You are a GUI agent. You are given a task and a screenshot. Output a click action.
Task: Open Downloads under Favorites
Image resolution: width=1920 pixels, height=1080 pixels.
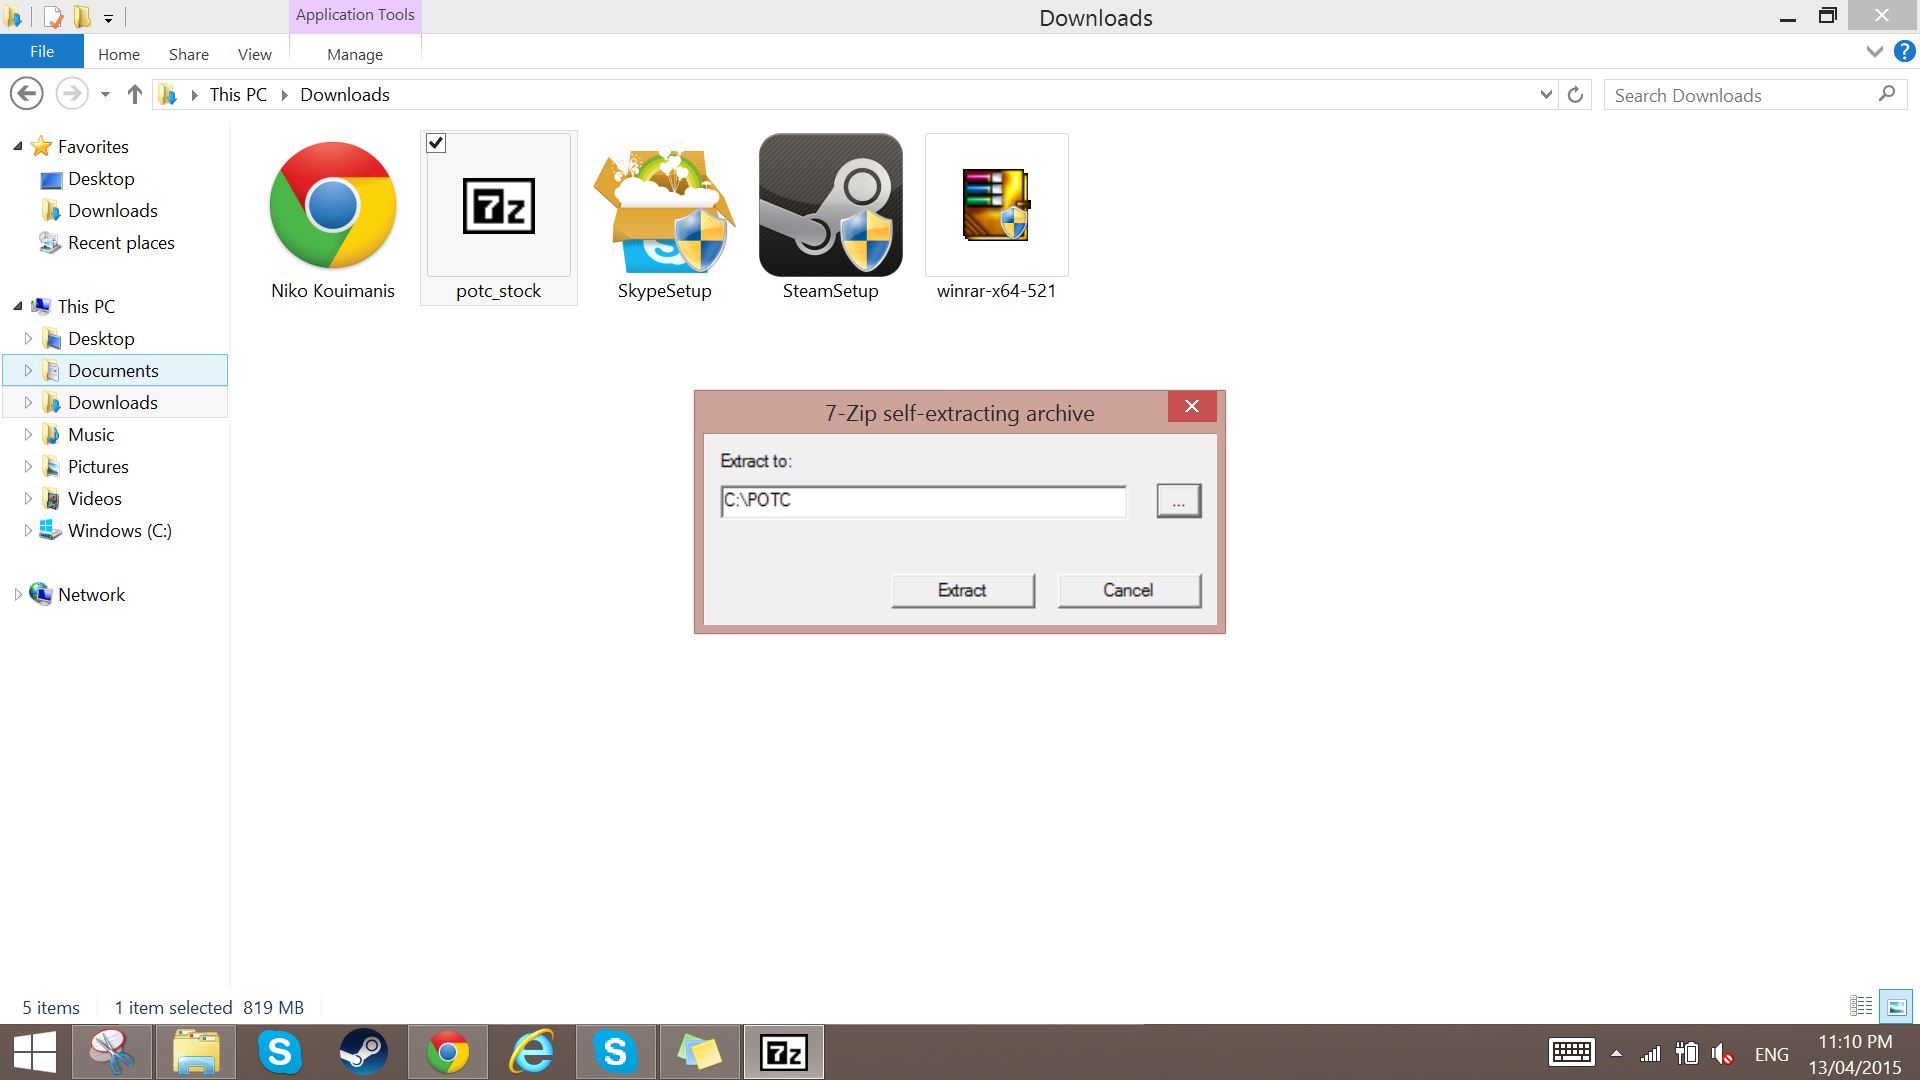coord(113,210)
